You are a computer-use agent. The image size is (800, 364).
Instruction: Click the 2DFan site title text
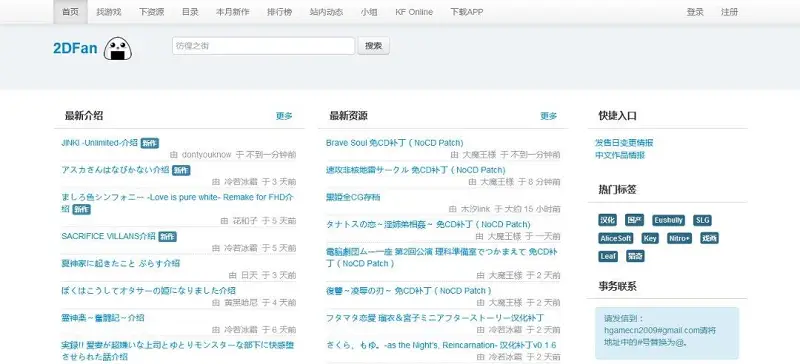[75, 48]
